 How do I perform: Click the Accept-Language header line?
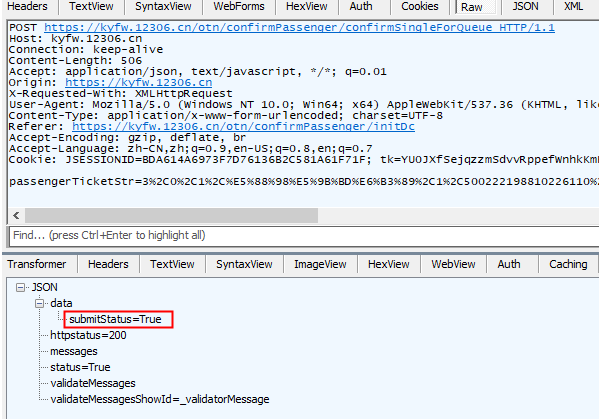click(190, 149)
